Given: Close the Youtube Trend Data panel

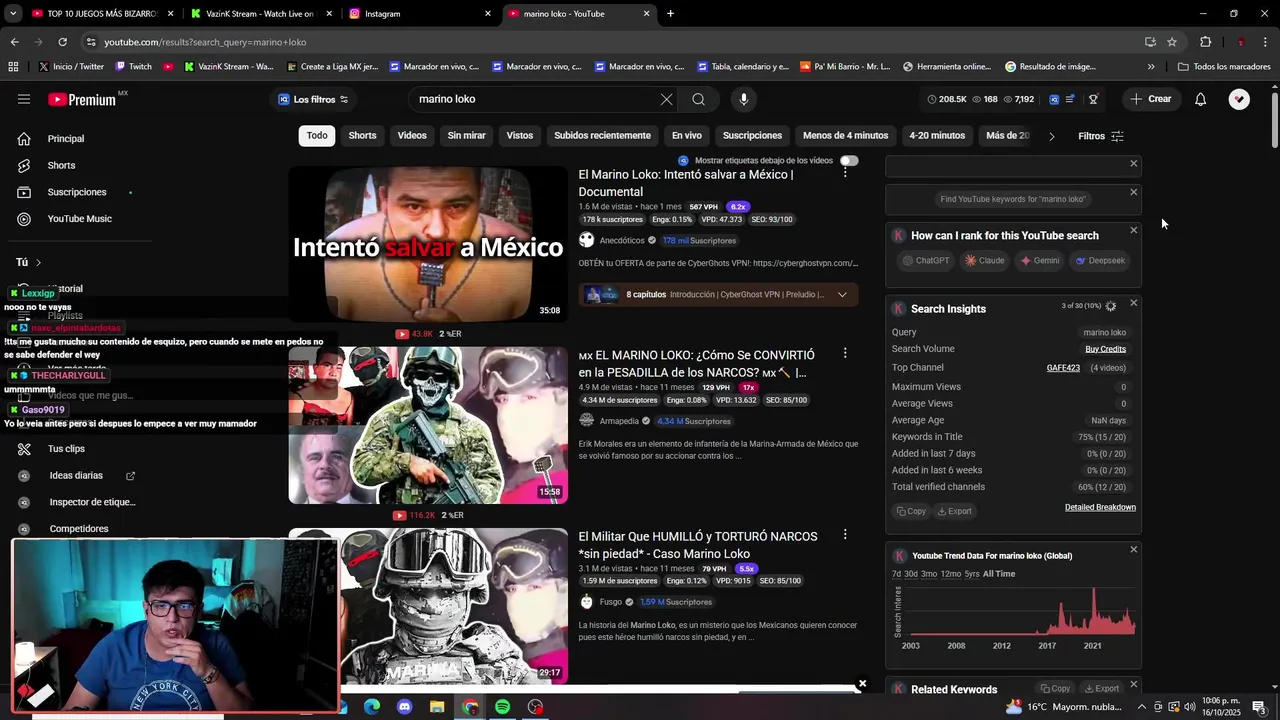Looking at the screenshot, I should click(1133, 549).
